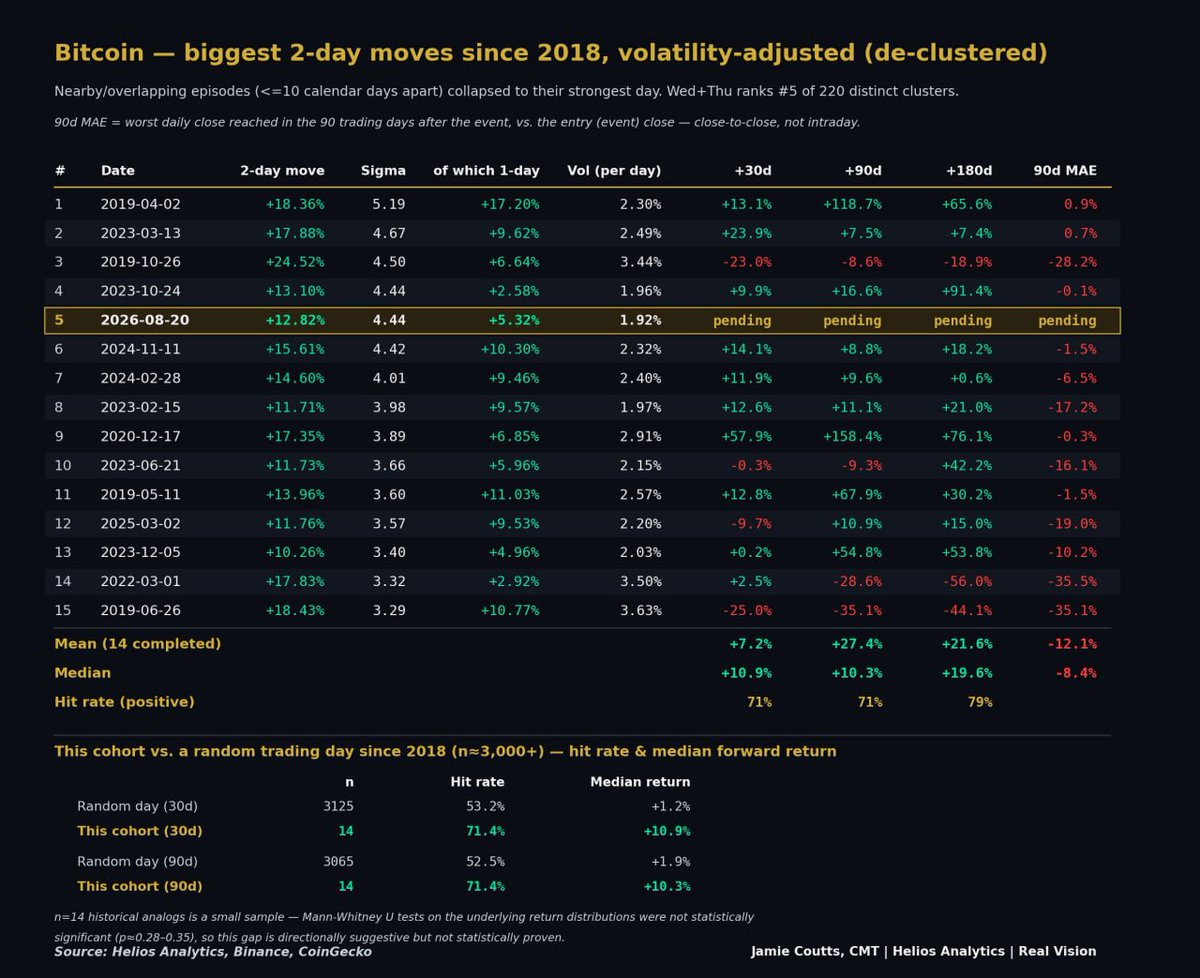Screen dimensions: 1200x978
Task: Click the 'Sigma' column header
Action: click(x=383, y=171)
